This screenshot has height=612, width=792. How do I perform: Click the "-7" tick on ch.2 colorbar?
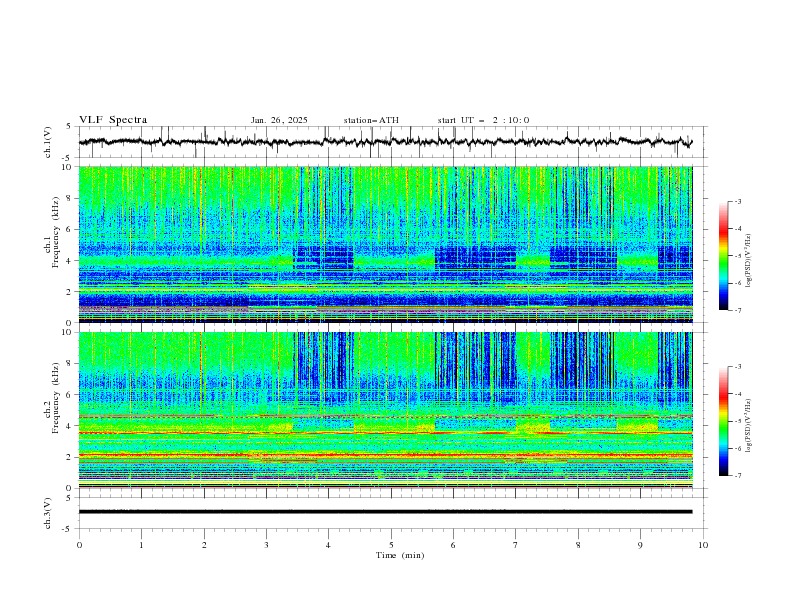pyautogui.click(x=737, y=476)
